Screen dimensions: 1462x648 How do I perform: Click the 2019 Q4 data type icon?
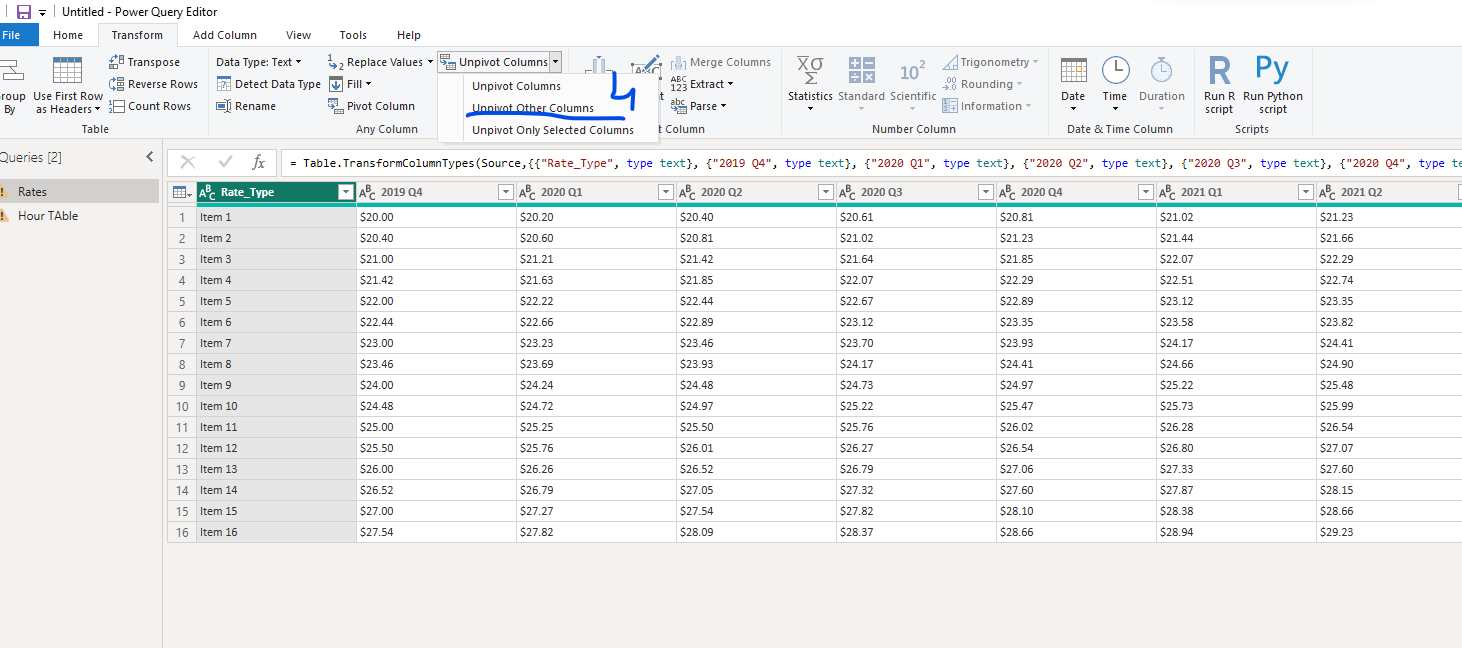[x=367, y=192]
